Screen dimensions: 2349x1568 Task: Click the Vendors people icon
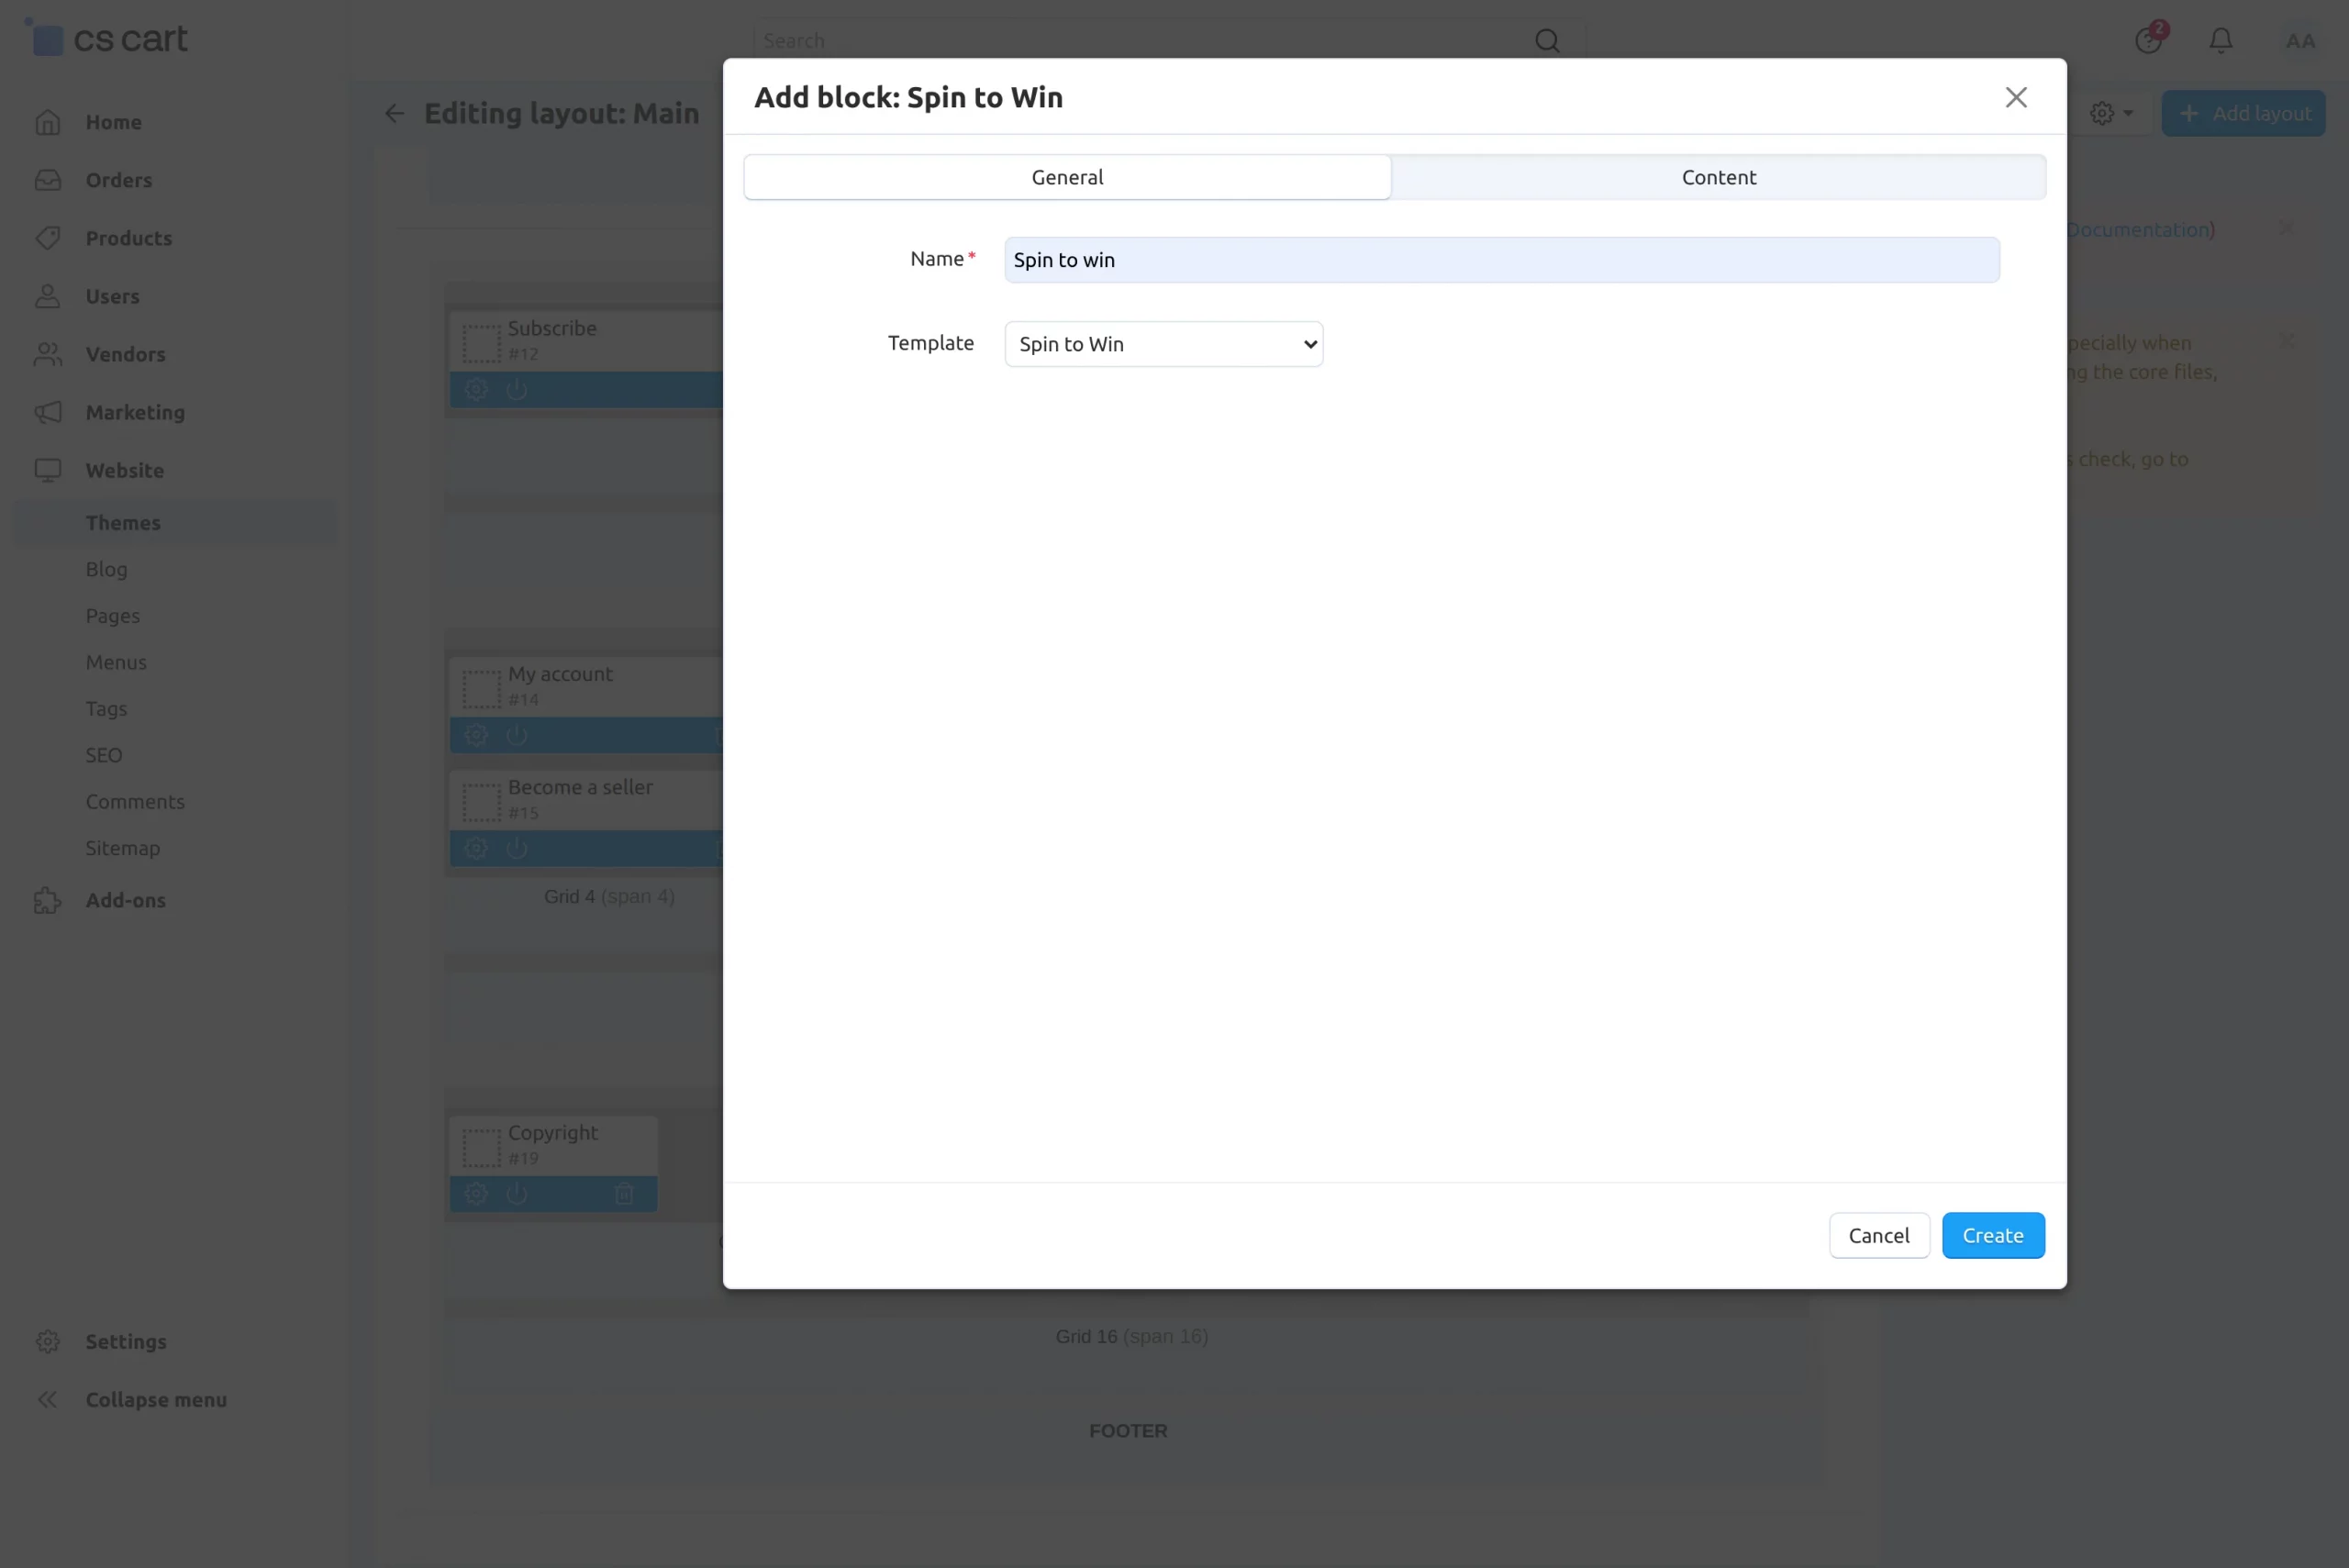(x=47, y=354)
